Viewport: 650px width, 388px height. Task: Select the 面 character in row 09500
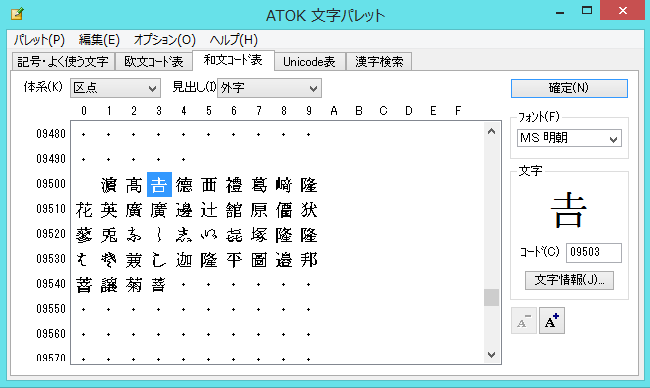pyautogui.click(x=209, y=184)
